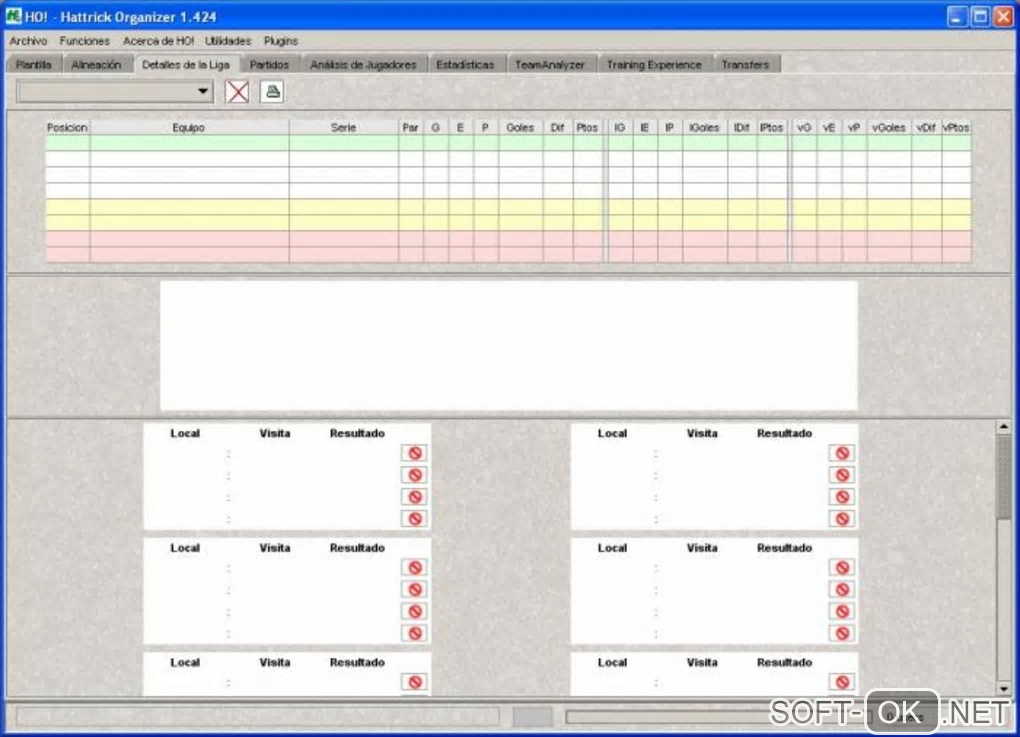Click the status bar text field

(258, 716)
